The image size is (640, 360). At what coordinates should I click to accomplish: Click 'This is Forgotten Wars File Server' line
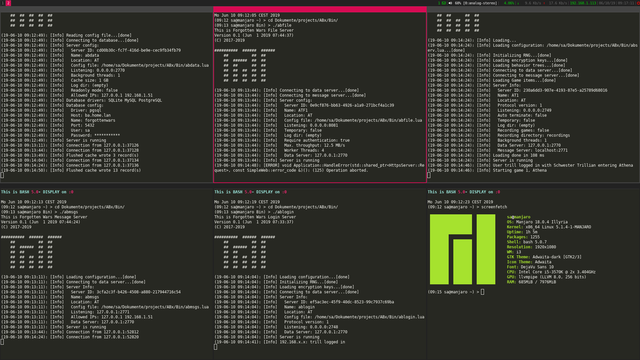254,30
